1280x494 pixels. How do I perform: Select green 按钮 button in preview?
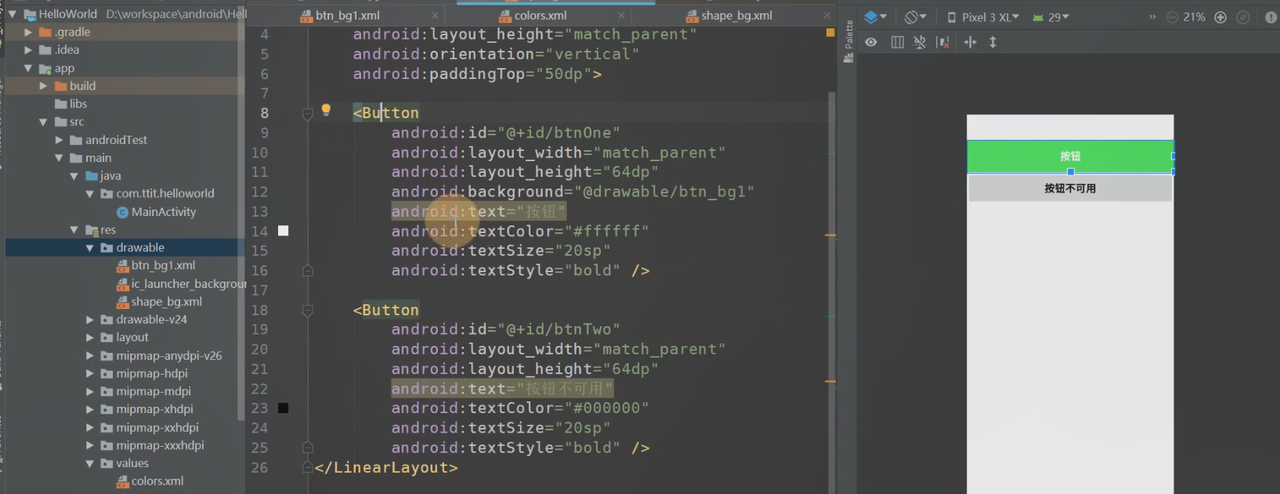[x=1069, y=156]
